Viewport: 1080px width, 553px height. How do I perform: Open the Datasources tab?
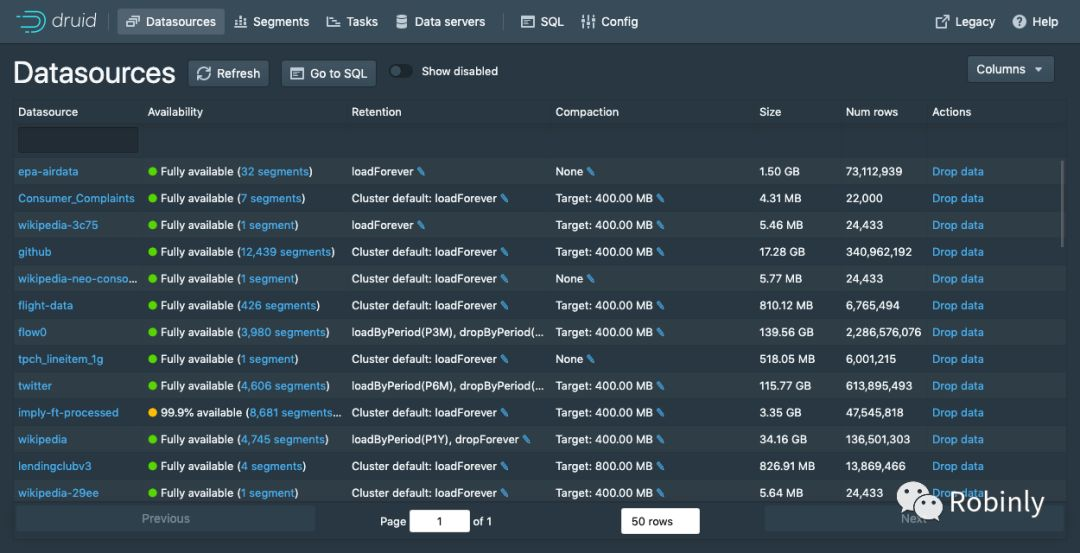point(171,22)
